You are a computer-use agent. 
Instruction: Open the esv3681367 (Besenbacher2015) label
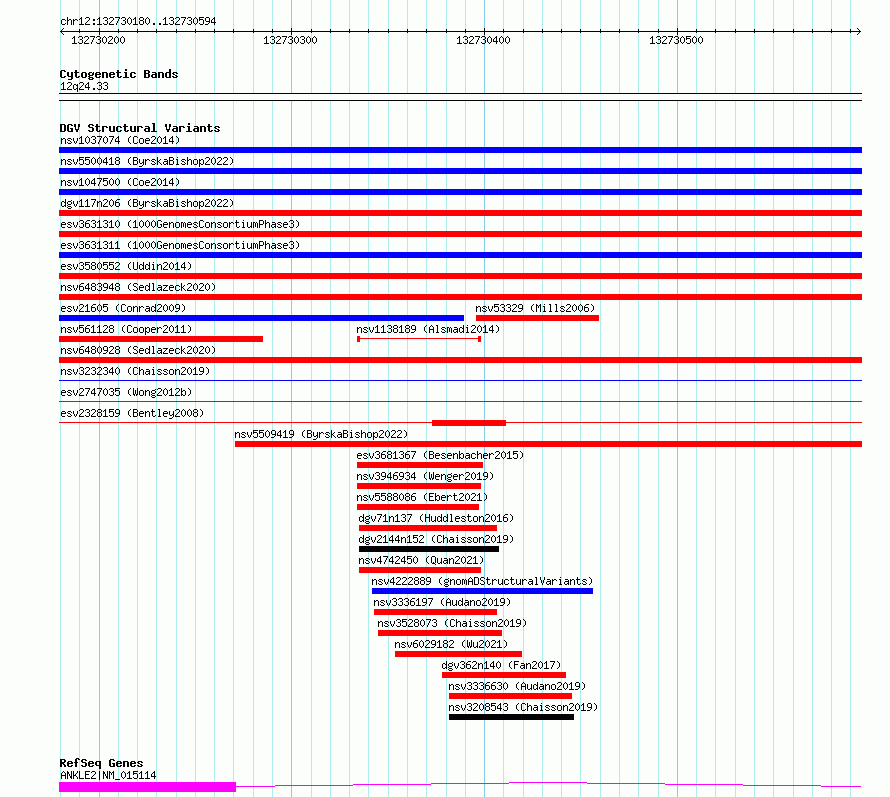click(x=440, y=455)
